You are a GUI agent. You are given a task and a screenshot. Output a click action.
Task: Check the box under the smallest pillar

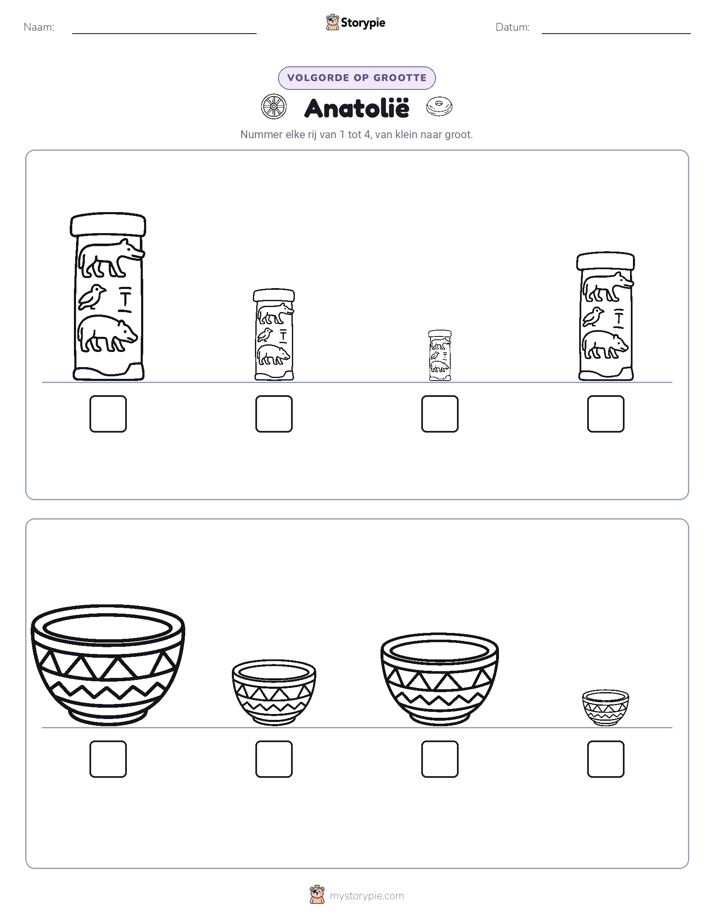coord(439,414)
